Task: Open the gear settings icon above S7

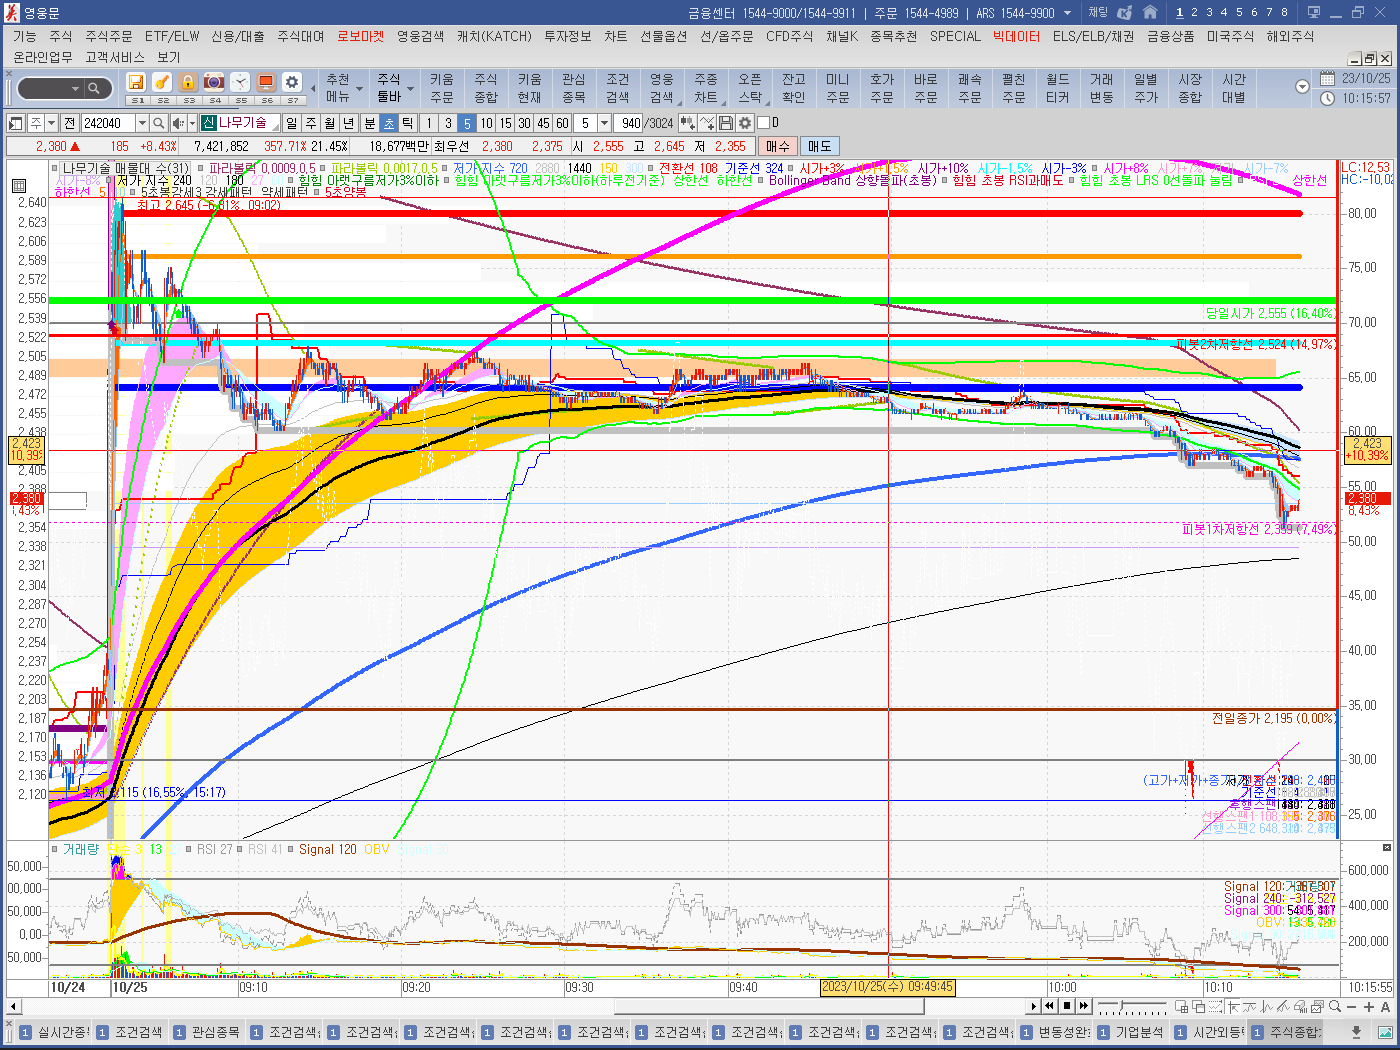Action: 292,82
